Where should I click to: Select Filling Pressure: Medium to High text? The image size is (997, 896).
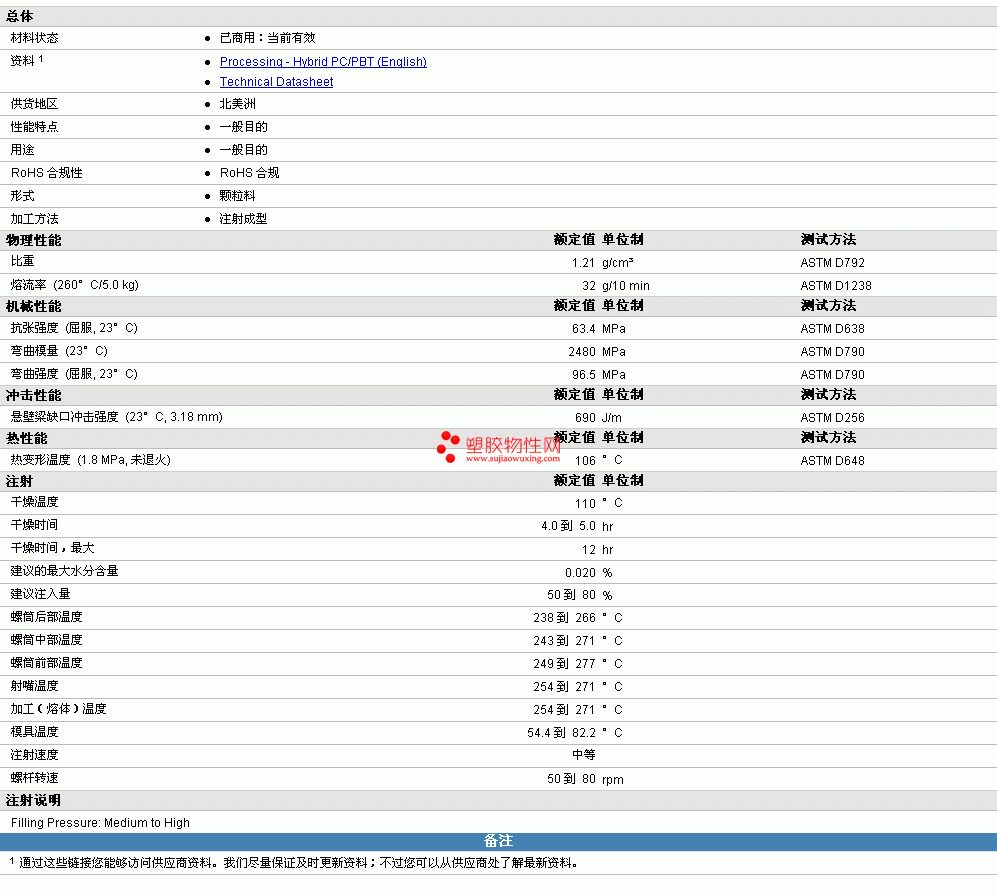click(100, 823)
